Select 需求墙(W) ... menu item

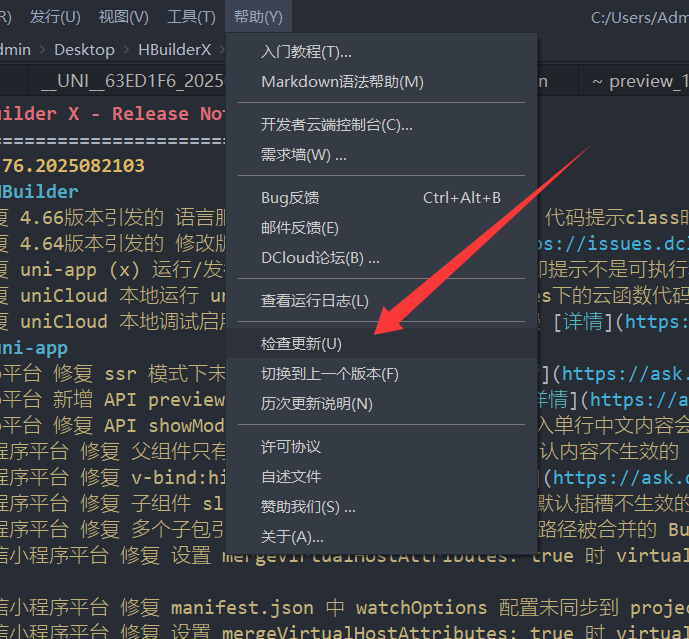[x=381, y=155]
